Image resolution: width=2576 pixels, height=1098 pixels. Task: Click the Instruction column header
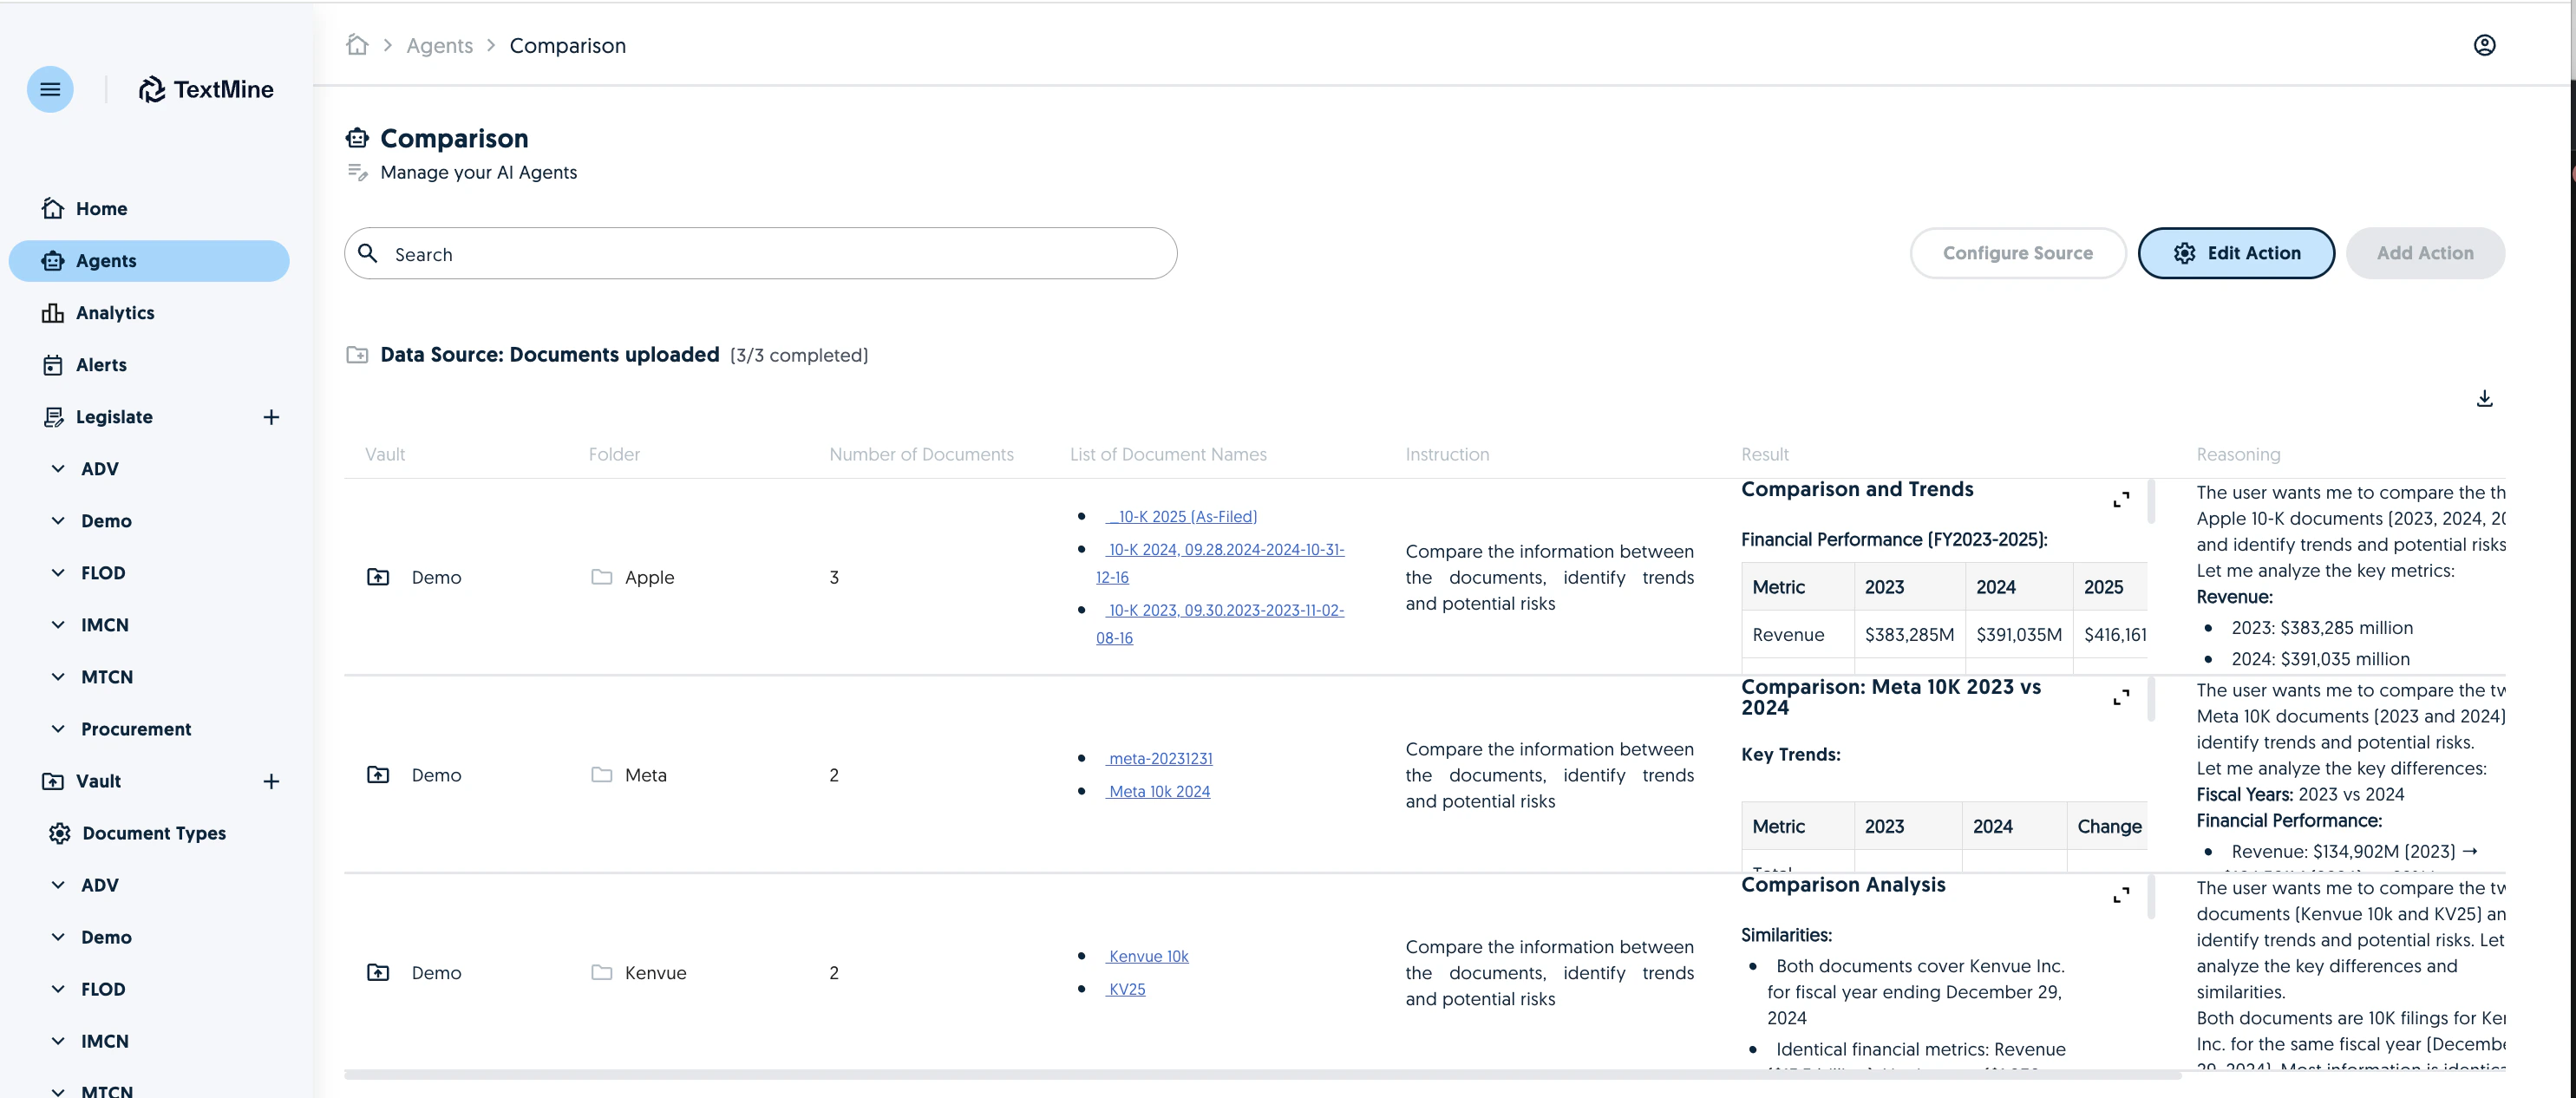point(1447,454)
